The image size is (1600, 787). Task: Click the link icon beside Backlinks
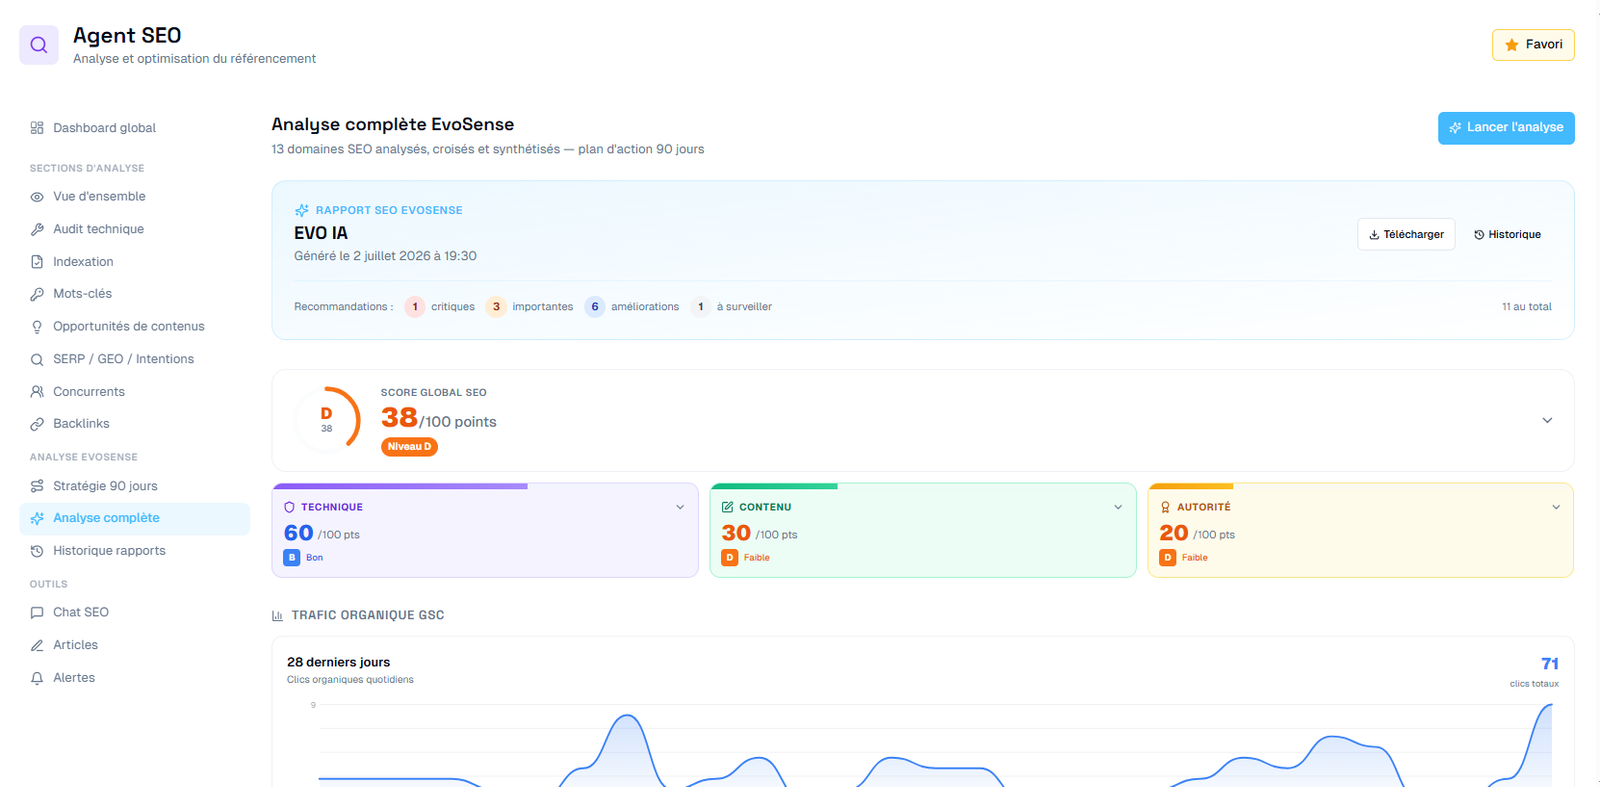coord(37,424)
